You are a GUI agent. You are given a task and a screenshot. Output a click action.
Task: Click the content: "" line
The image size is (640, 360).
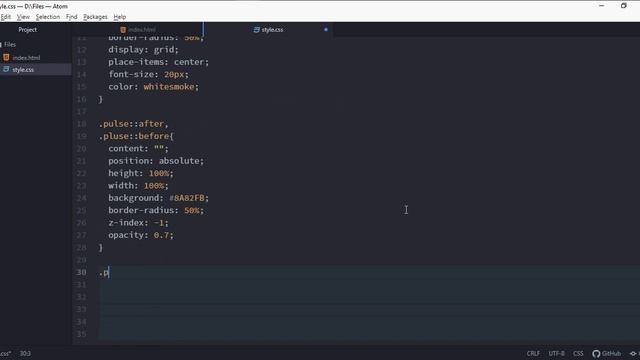(x=138, y=149)
